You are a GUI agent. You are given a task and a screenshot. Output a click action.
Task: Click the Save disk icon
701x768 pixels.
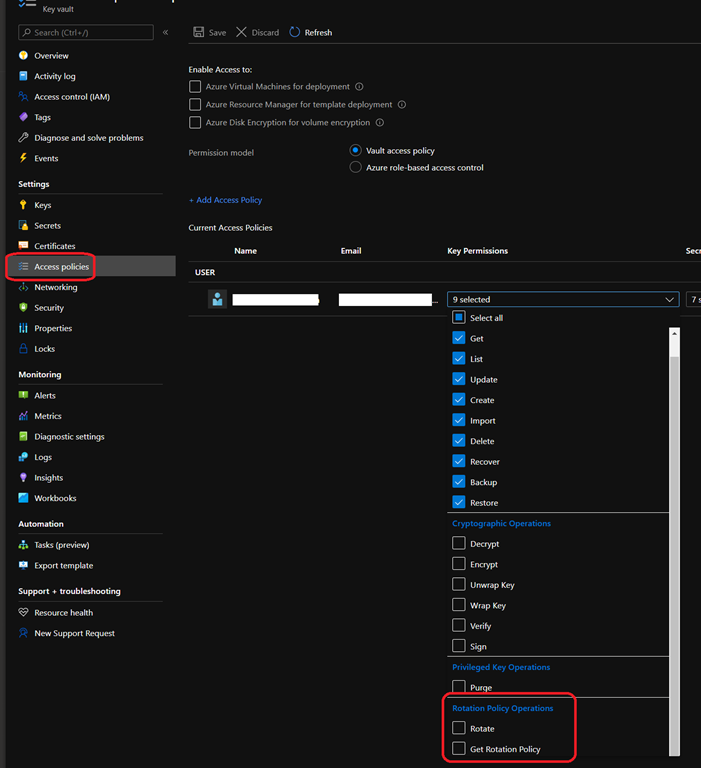pos(198,33)
